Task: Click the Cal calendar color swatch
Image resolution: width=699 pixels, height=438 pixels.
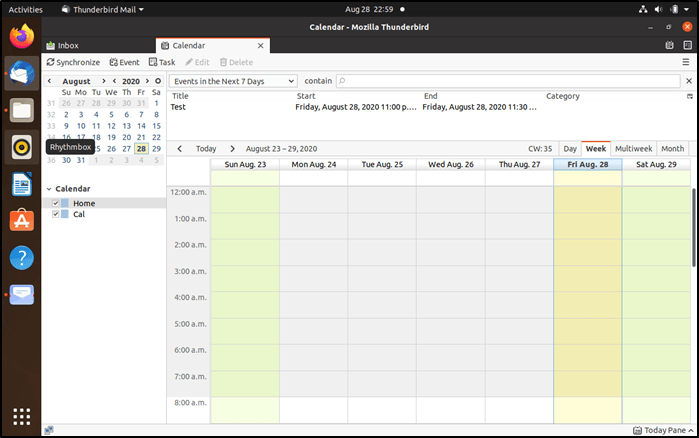Action: coord(65,214)
